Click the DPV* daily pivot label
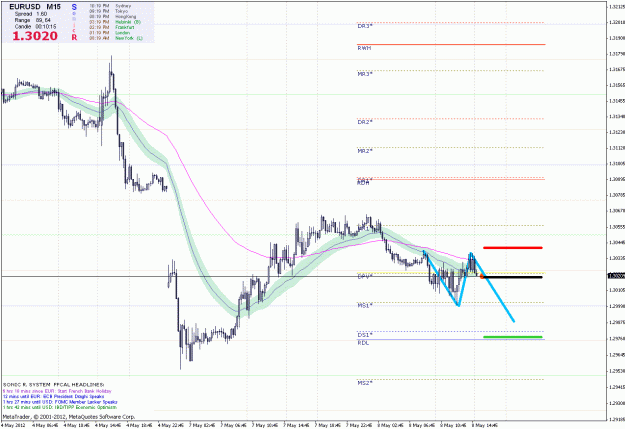Screen dimensions: 625x429 [x=365, y=276]
